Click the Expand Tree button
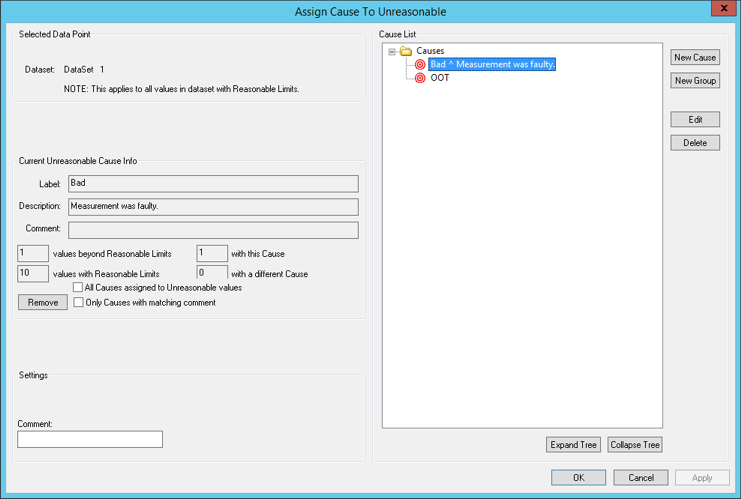Screen dimensions: 741x499 coord(574,445)
